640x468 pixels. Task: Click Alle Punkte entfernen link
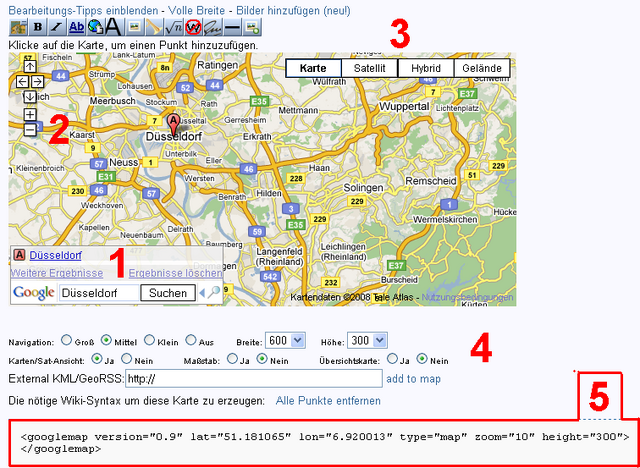(x=328, y=401)
